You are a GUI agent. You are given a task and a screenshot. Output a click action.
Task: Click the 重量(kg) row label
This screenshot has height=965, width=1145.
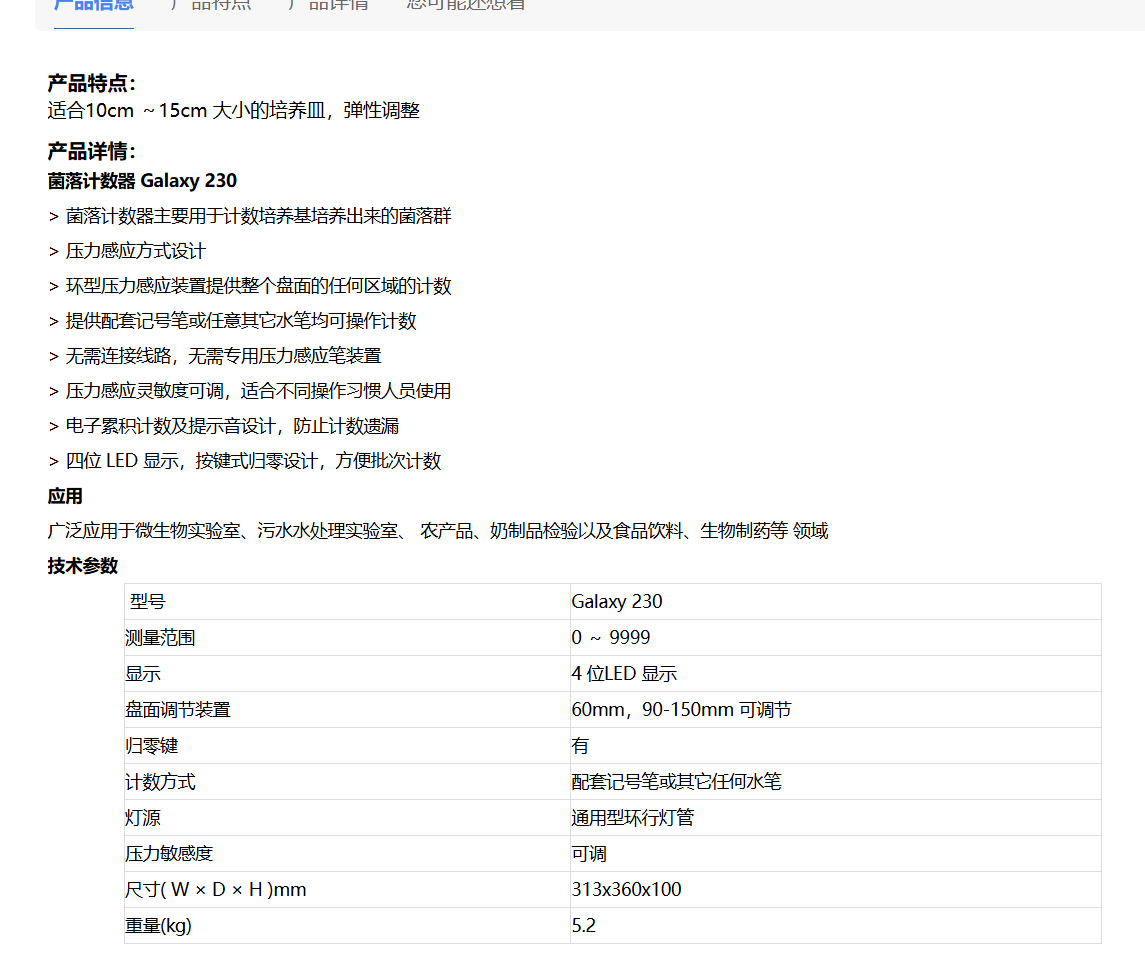point(158,926)
